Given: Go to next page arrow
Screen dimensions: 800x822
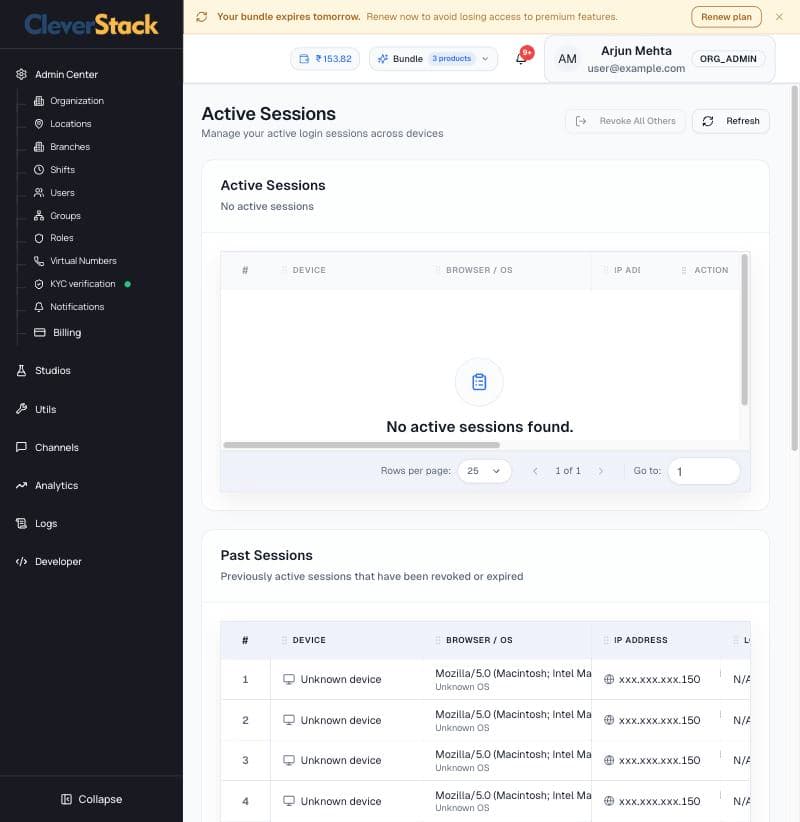Looking at the screenshot, I should 601,471.
